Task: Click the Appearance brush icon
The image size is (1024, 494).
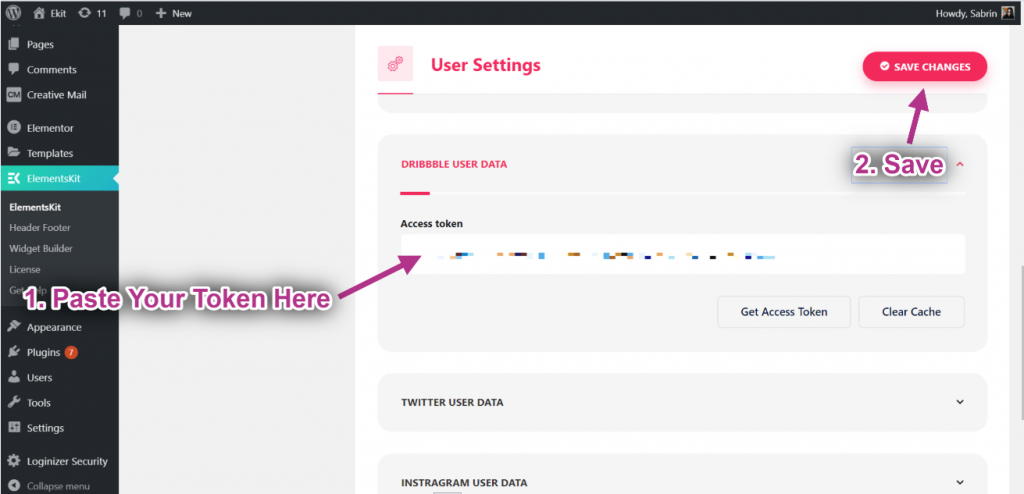Action: click(x=14, y=327)
